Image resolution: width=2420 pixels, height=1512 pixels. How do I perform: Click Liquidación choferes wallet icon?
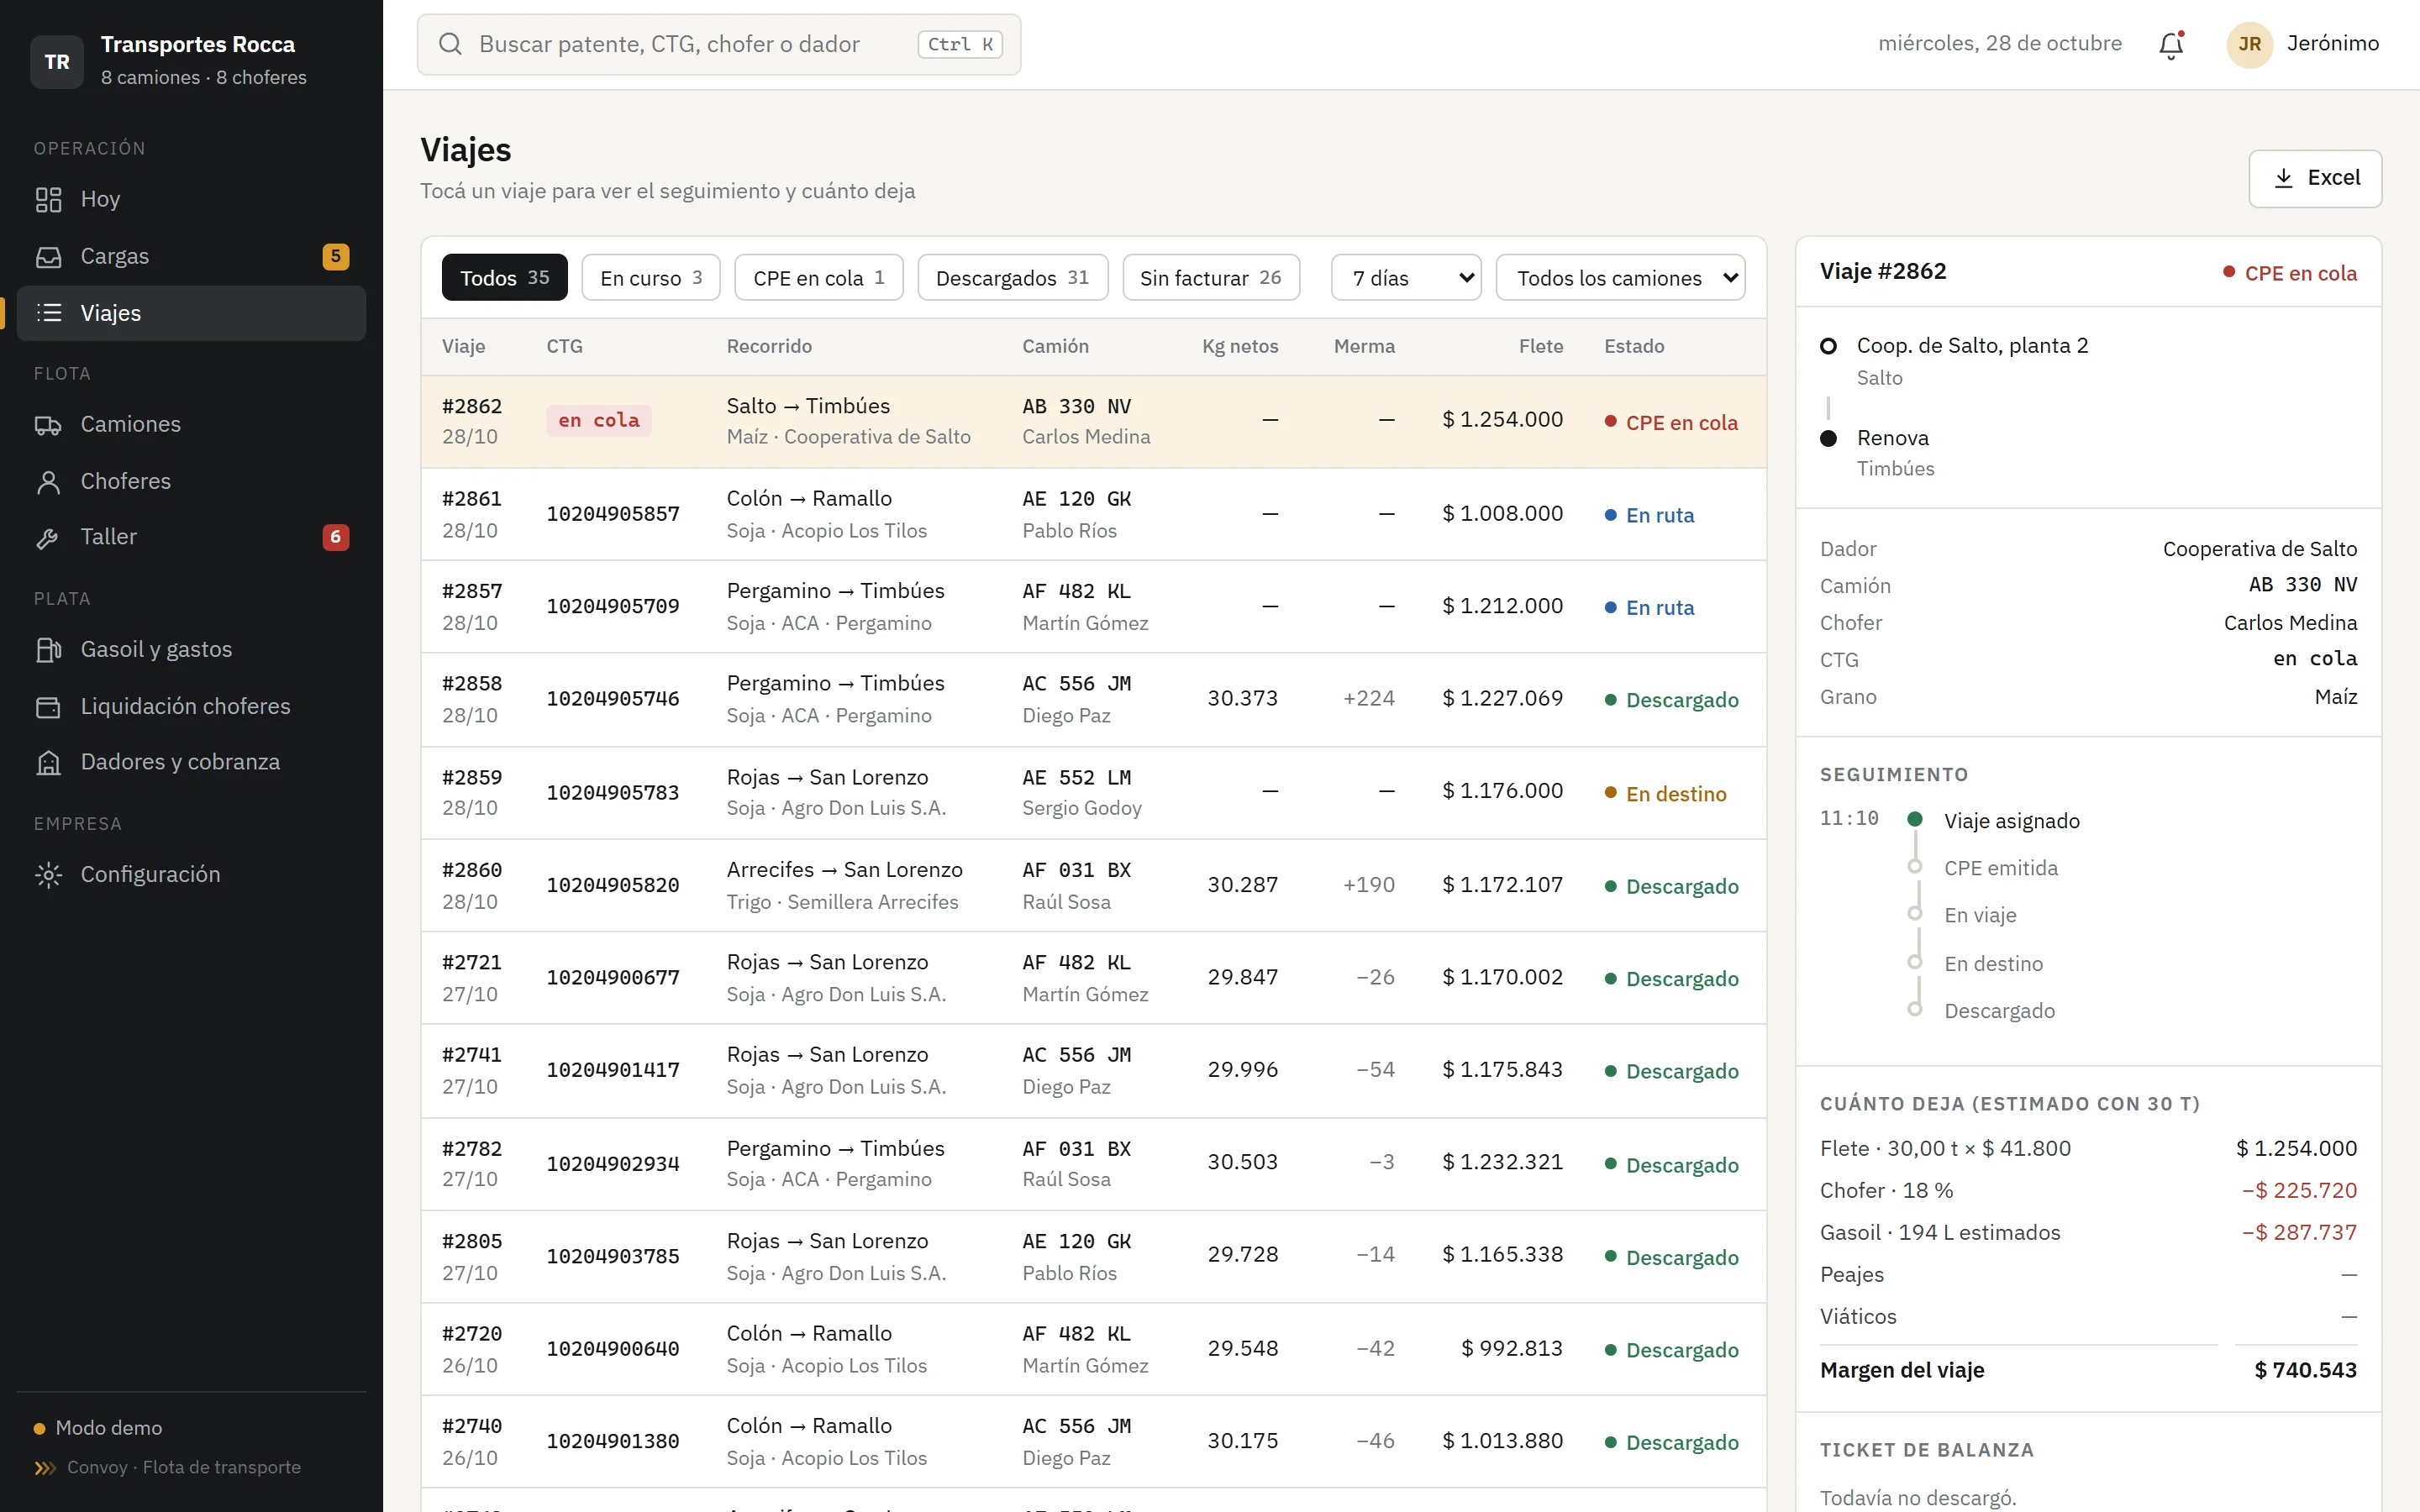[48, 706]
